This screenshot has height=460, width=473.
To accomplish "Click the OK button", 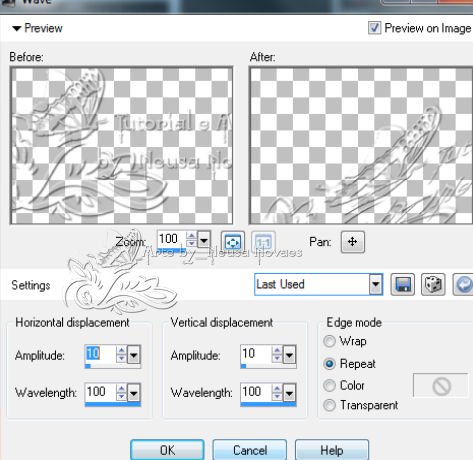I will click(x=167, y=450).
